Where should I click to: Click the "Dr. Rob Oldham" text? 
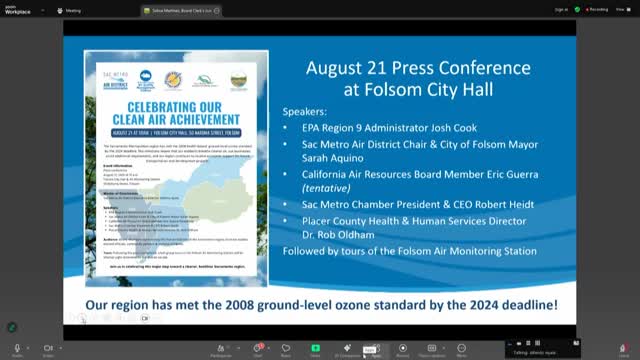point(338,235)
